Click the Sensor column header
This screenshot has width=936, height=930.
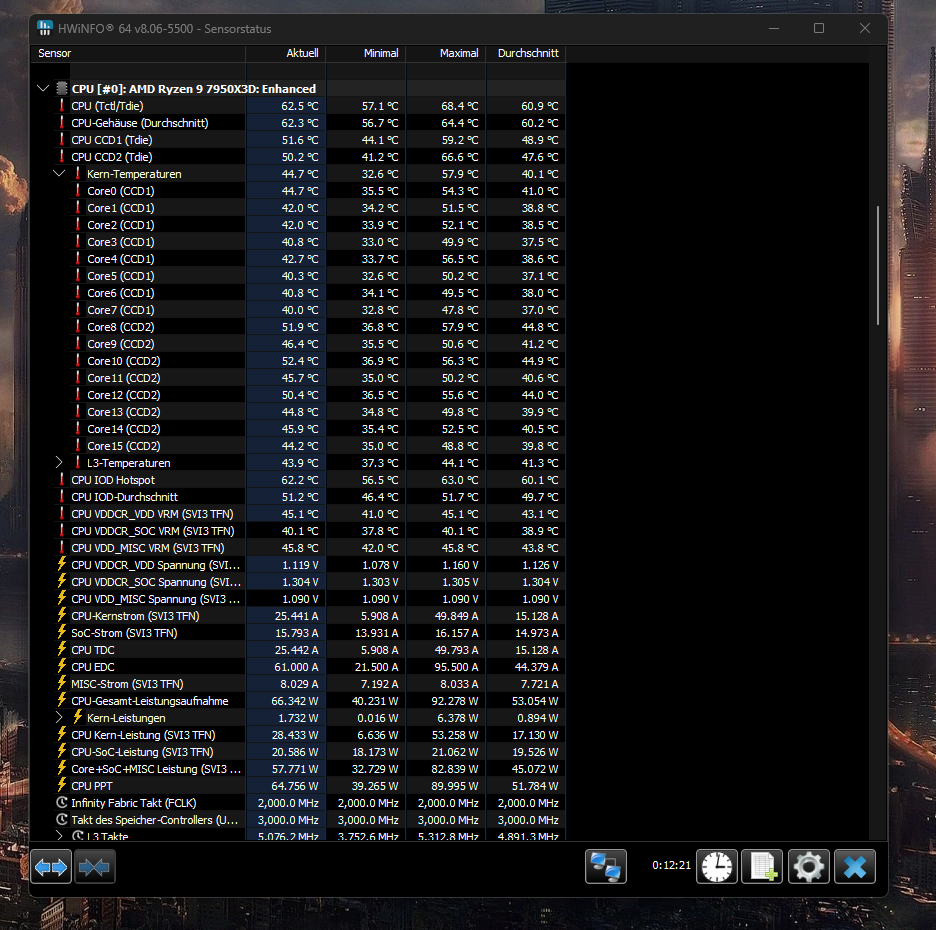[138, 53]
